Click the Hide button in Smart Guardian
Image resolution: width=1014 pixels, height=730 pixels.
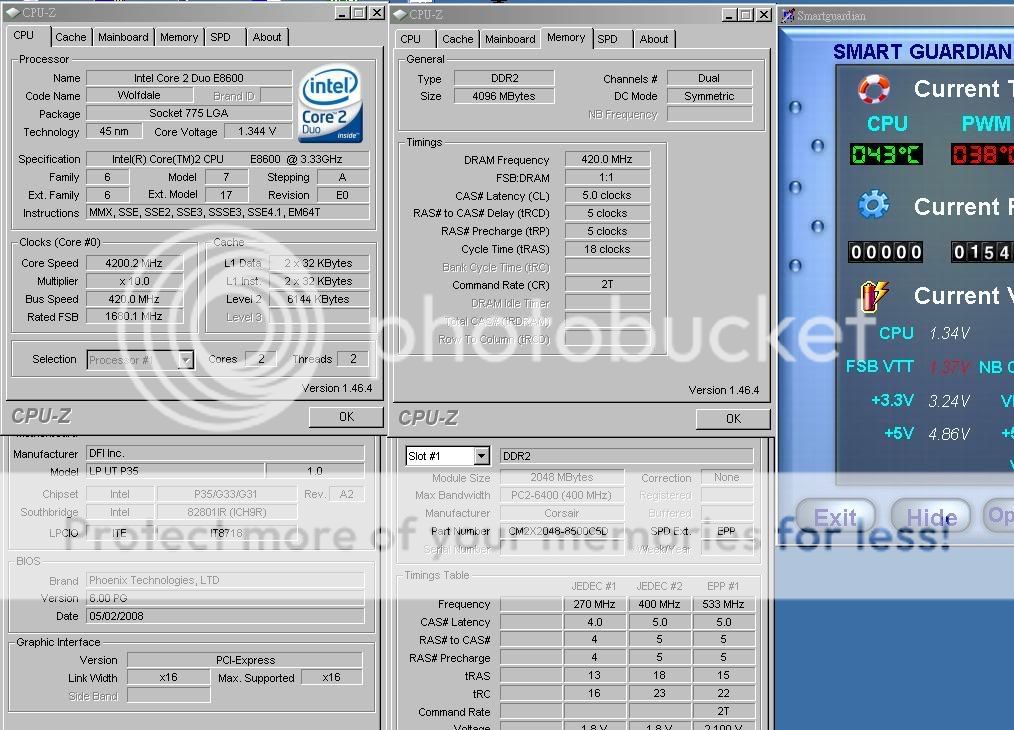click(931, 517)
